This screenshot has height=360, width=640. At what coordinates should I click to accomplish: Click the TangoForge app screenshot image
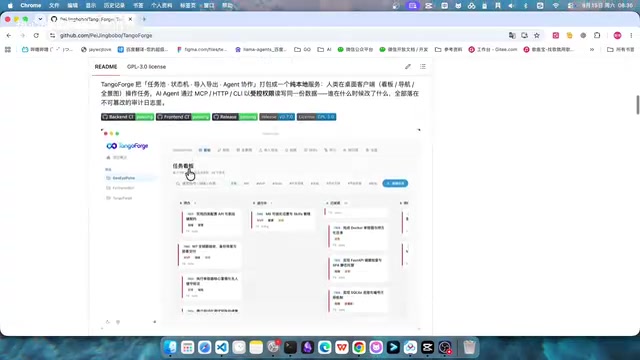261,229
